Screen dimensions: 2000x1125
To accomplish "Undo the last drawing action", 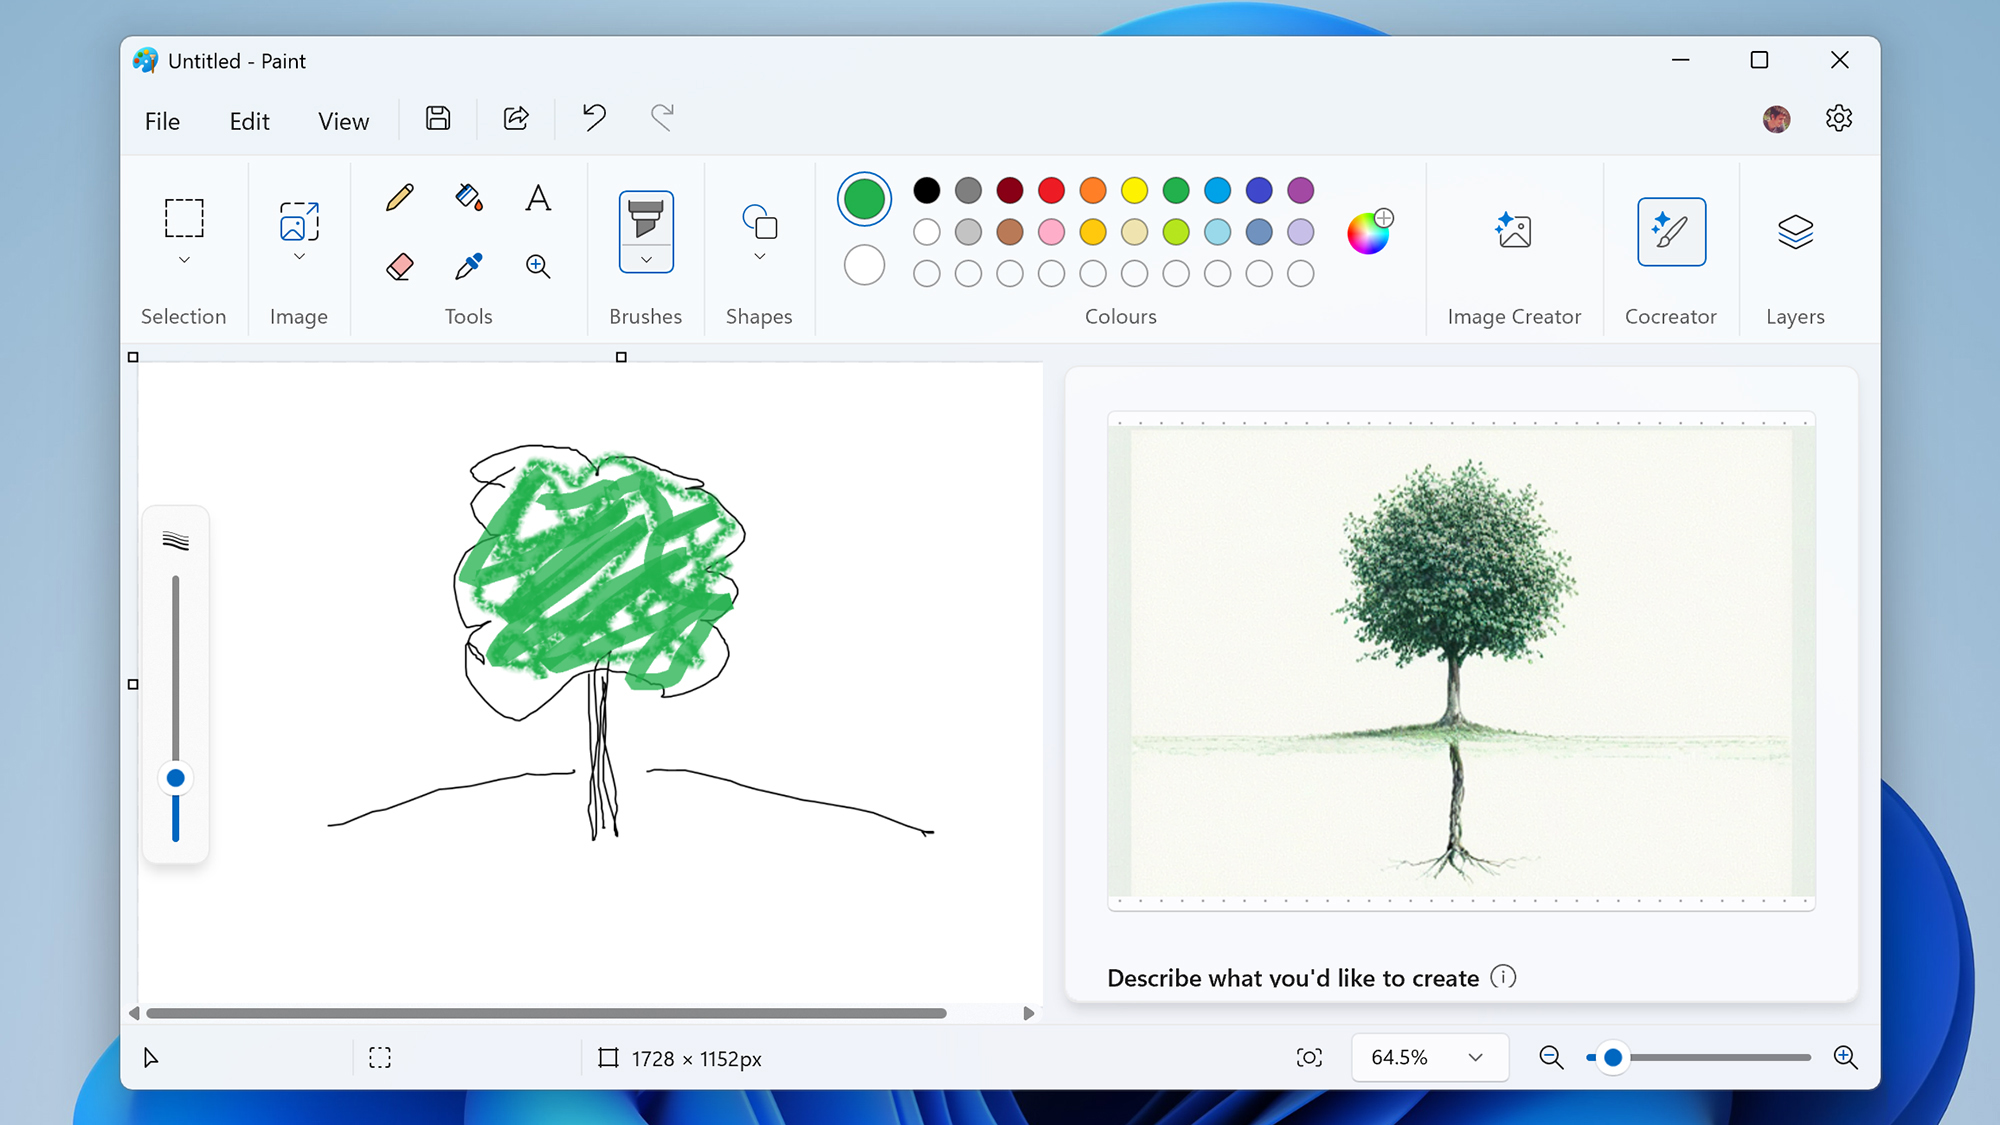I will point(592,118).
